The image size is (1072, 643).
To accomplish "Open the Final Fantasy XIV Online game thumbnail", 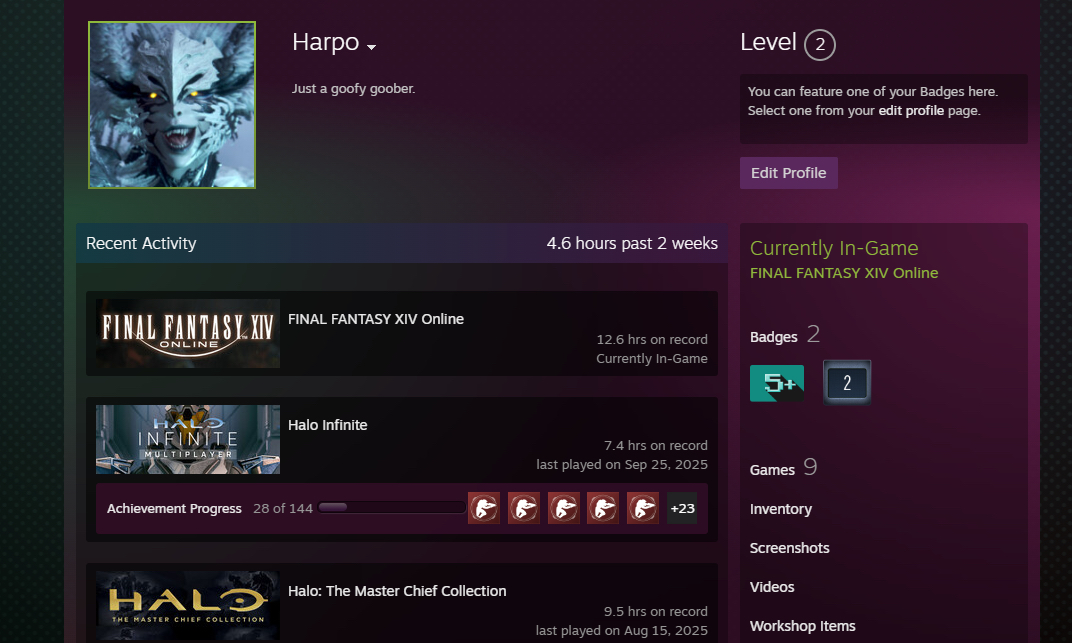I will (x=188, y=333).
